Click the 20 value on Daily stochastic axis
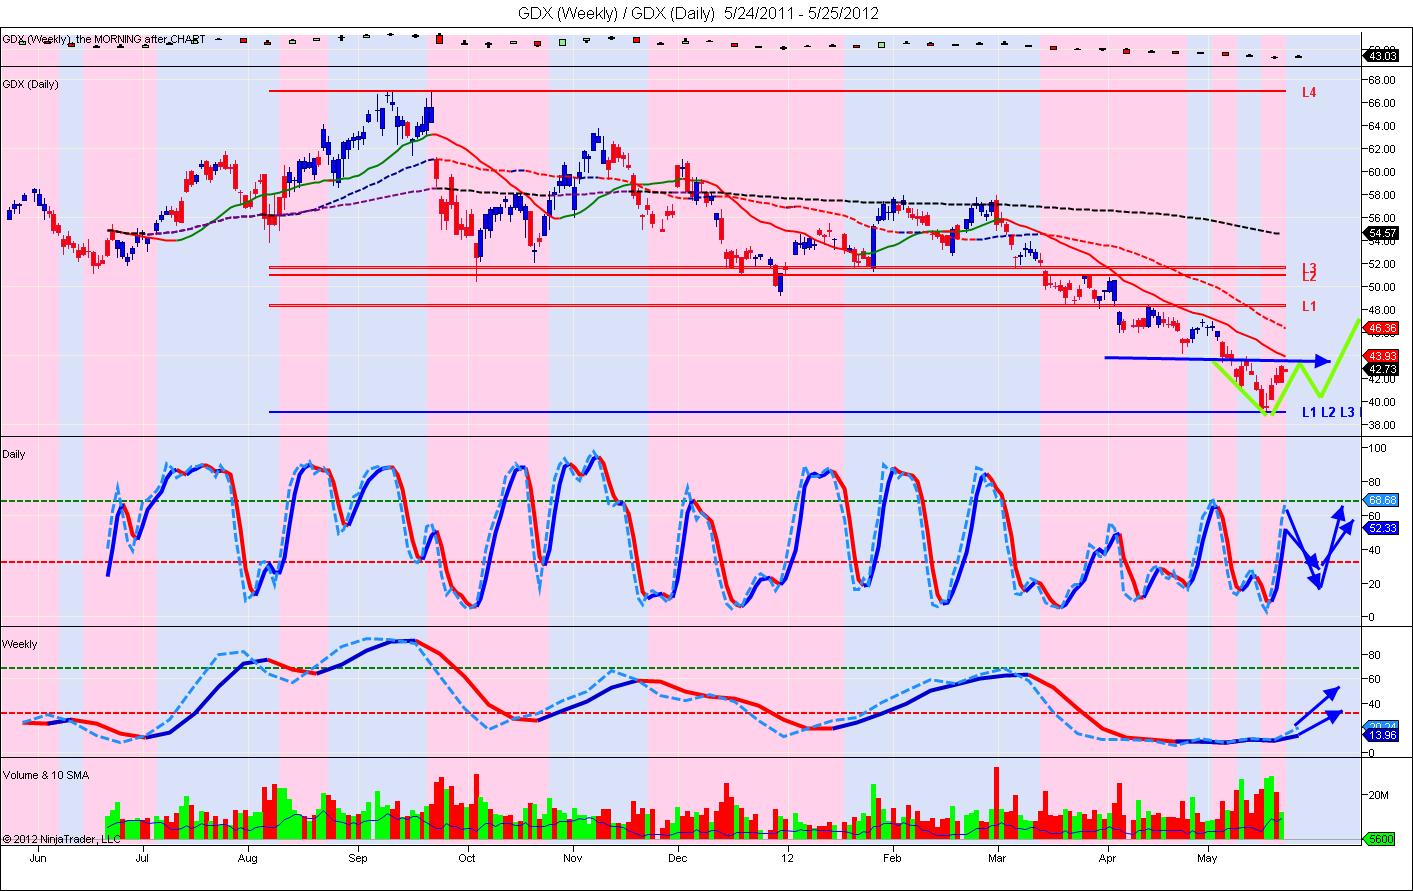 point(1375,584)
